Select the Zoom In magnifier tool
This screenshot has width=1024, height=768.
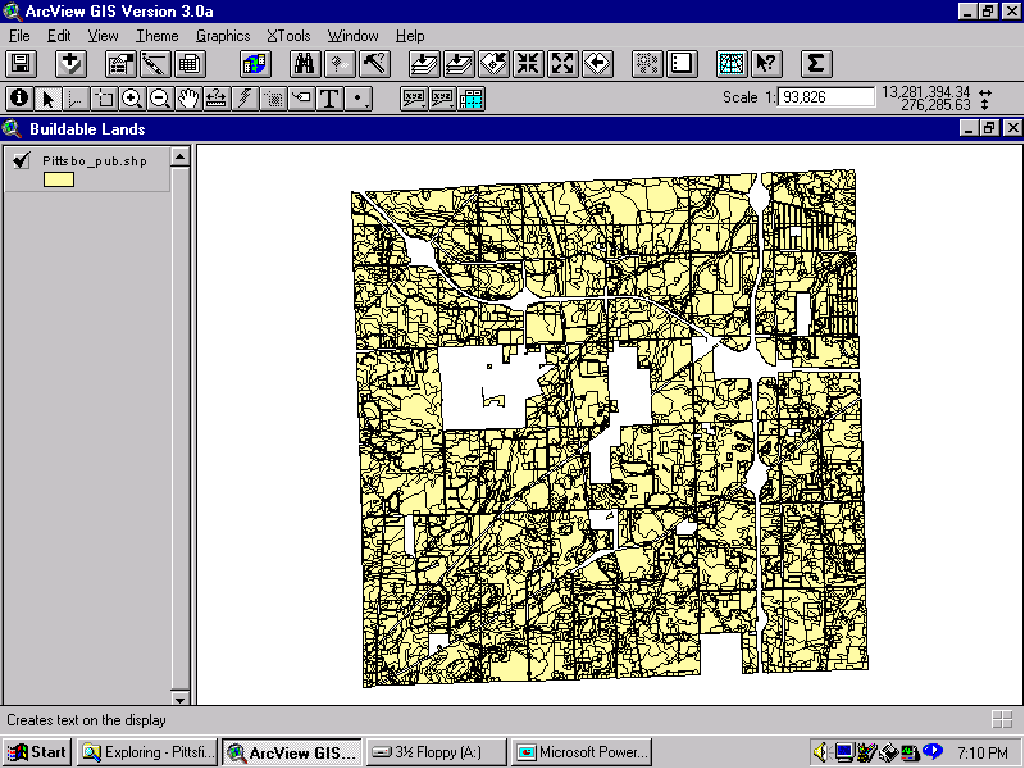coord(131,99)
